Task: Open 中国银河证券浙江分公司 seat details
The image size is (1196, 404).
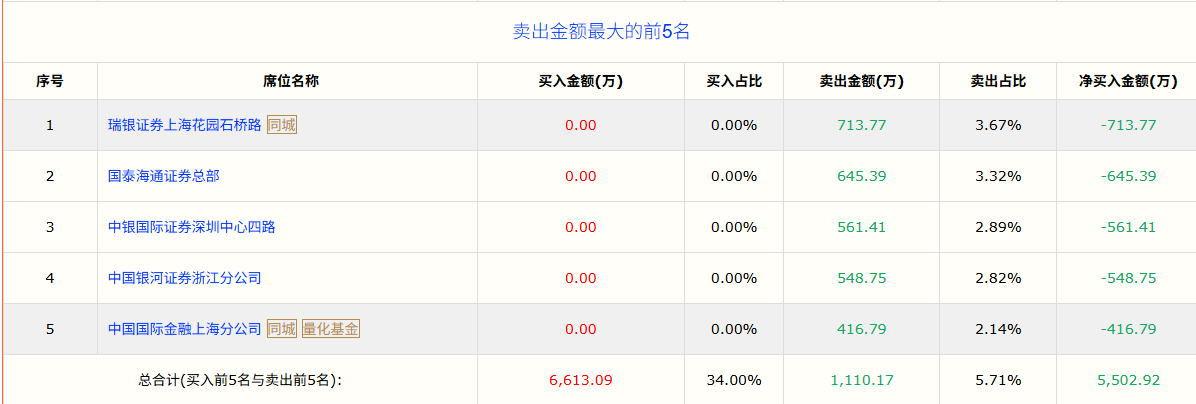Action: pyautogui.click(x=184, y=278)
